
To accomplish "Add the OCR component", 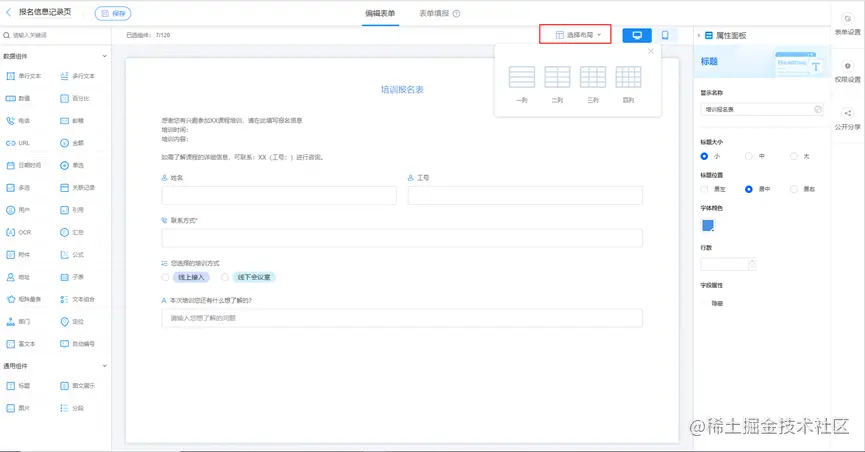I will pyautogui.click(x=18, y=232).
